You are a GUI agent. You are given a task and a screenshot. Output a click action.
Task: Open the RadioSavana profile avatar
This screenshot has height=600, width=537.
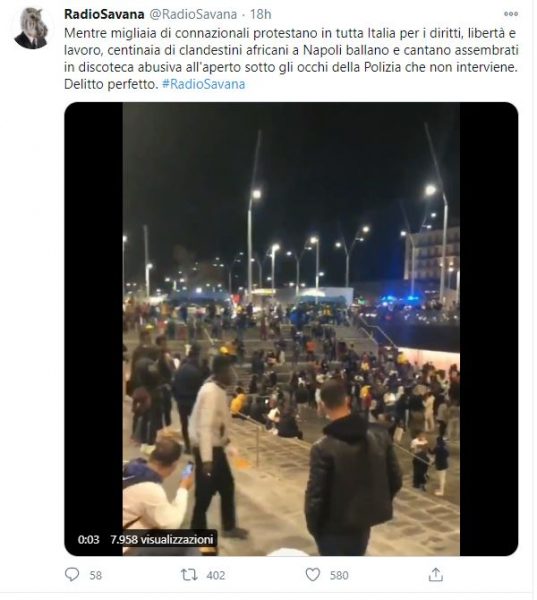point(31,28)
